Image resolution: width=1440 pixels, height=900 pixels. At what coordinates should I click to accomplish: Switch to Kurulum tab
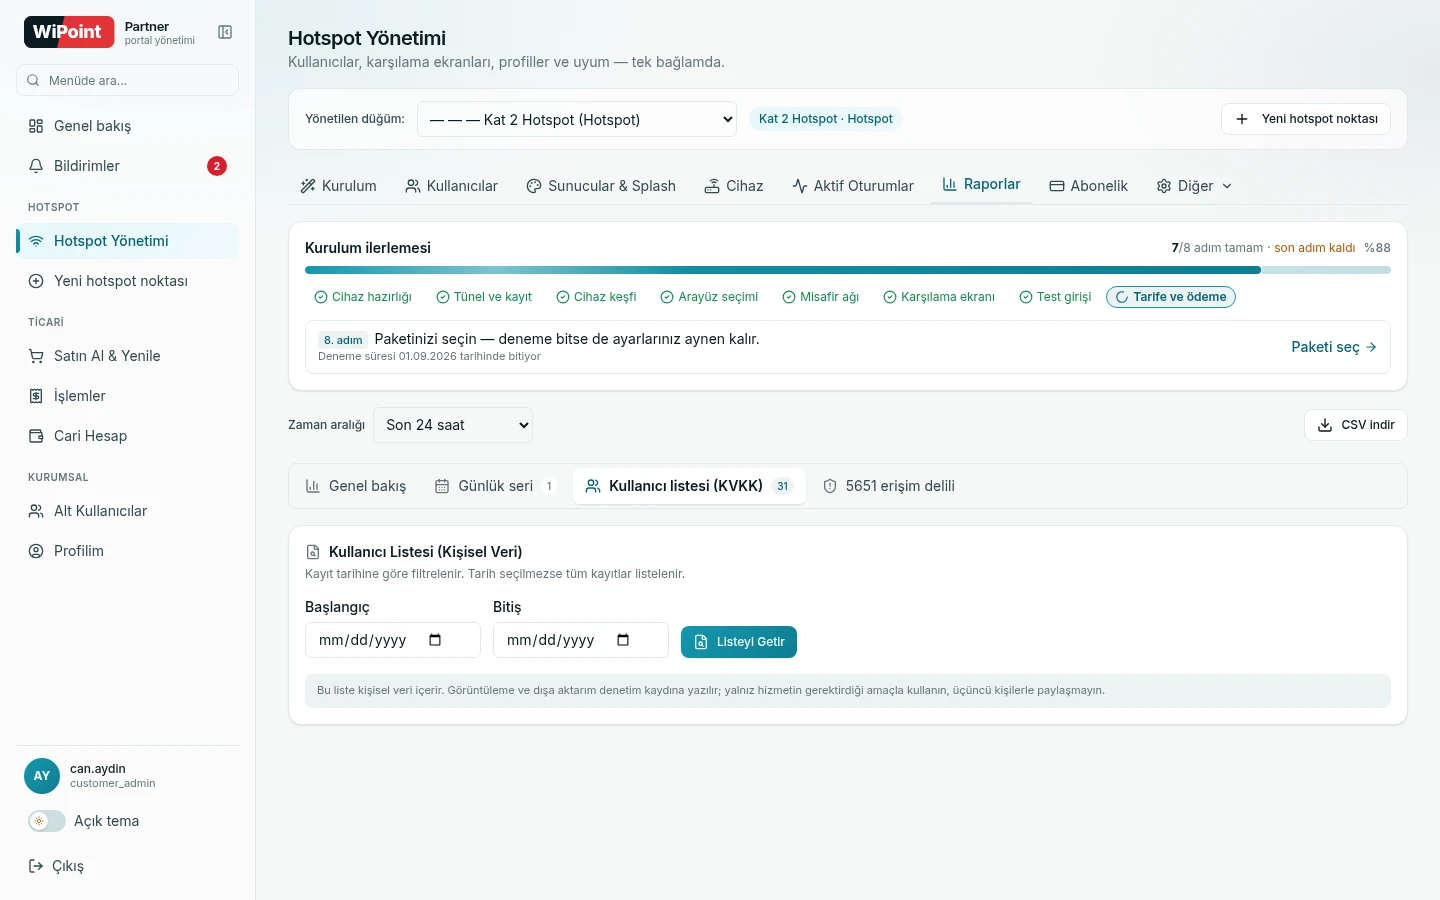pos(338,186)
